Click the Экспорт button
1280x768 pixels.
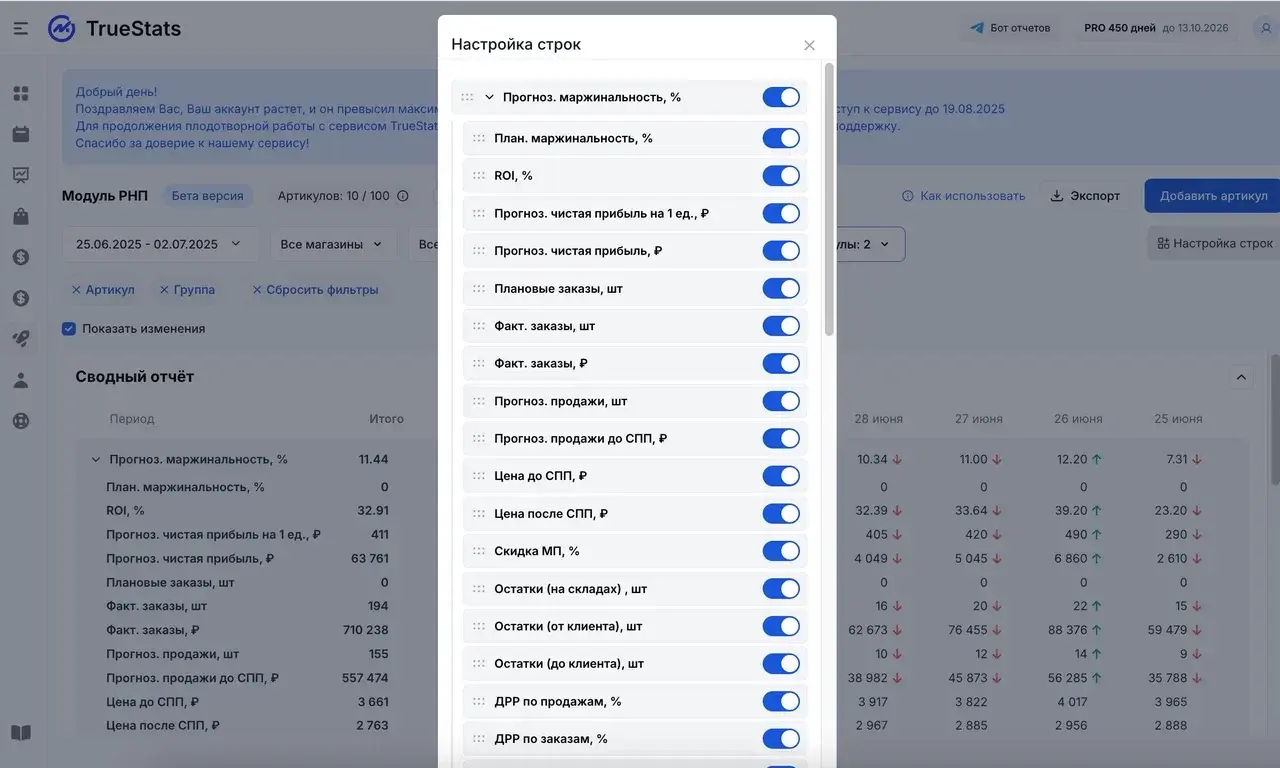click(1086, 196)
